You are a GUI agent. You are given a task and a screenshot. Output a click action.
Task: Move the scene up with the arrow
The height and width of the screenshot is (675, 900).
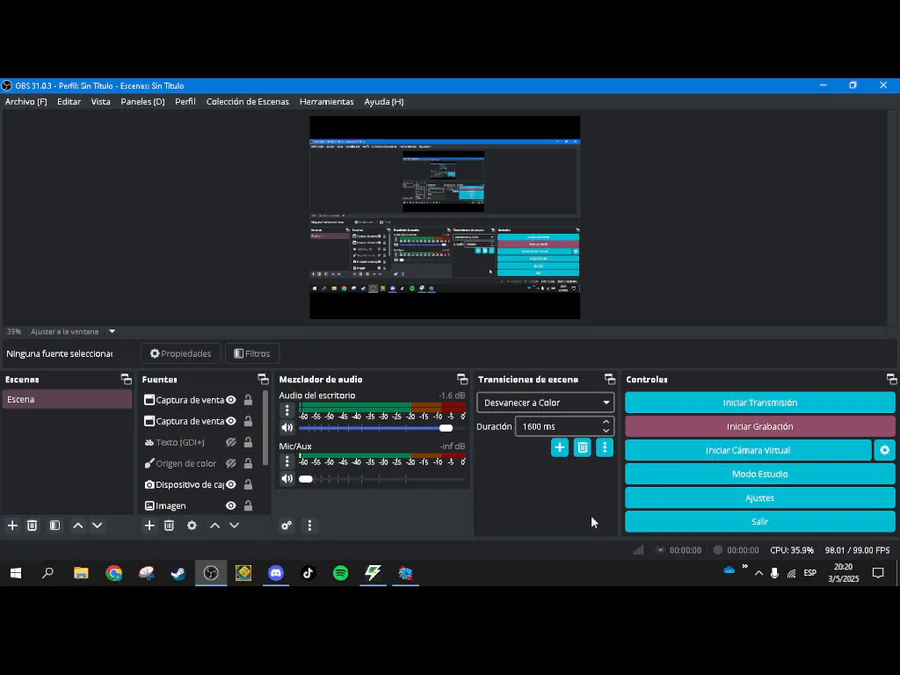78,525
